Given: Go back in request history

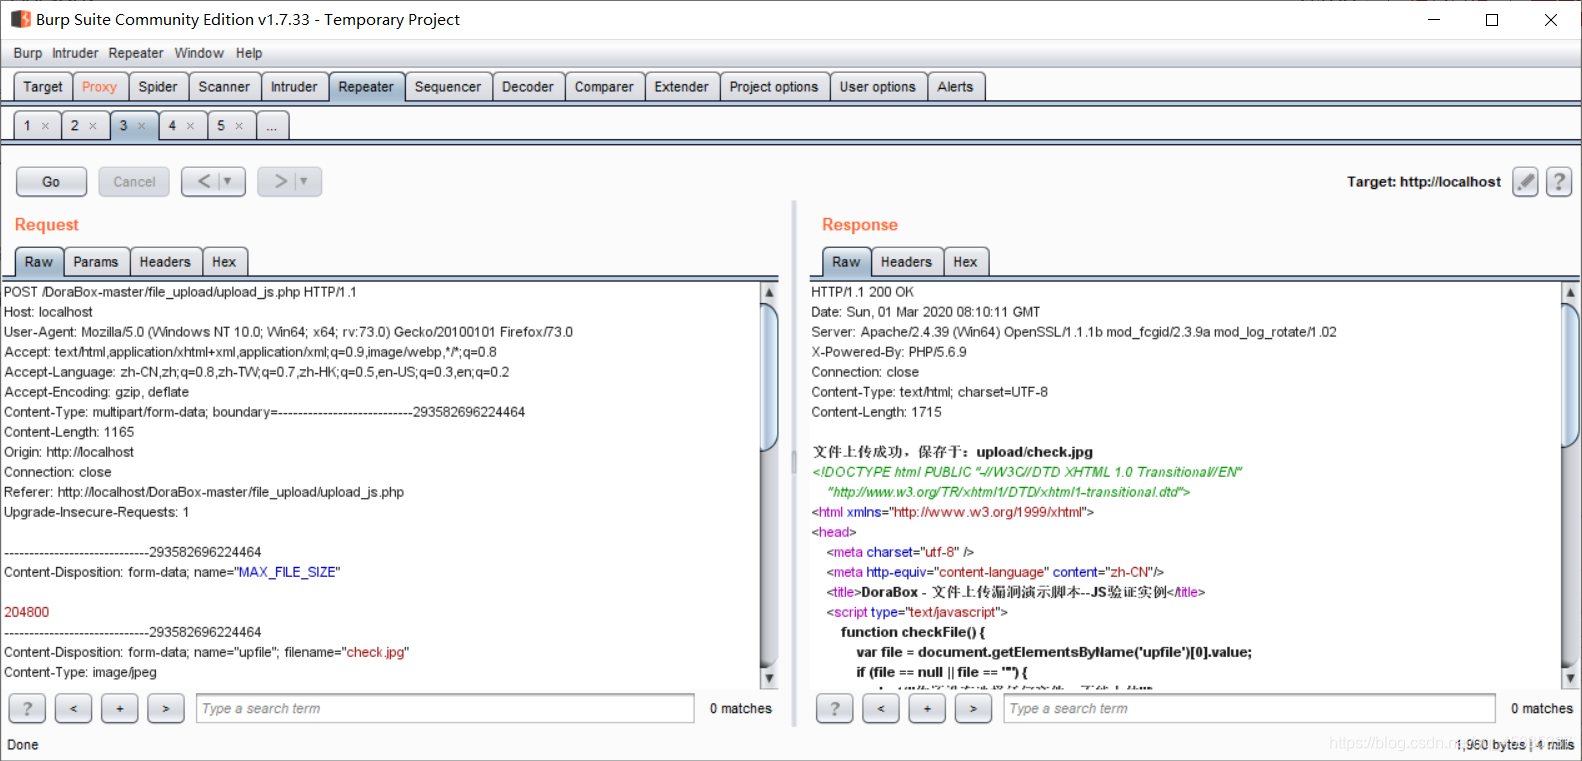Looking at the screenshot, I should point(203,181).
